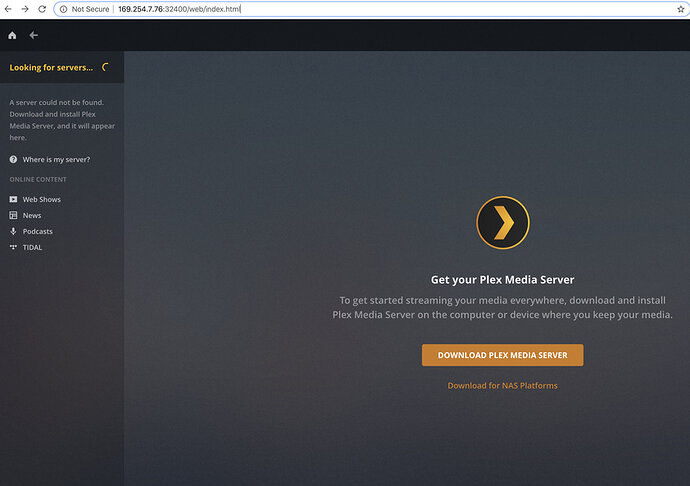Click the Not Secure site info icon
The height and width of the screenshot is (486, 690).
63,9
